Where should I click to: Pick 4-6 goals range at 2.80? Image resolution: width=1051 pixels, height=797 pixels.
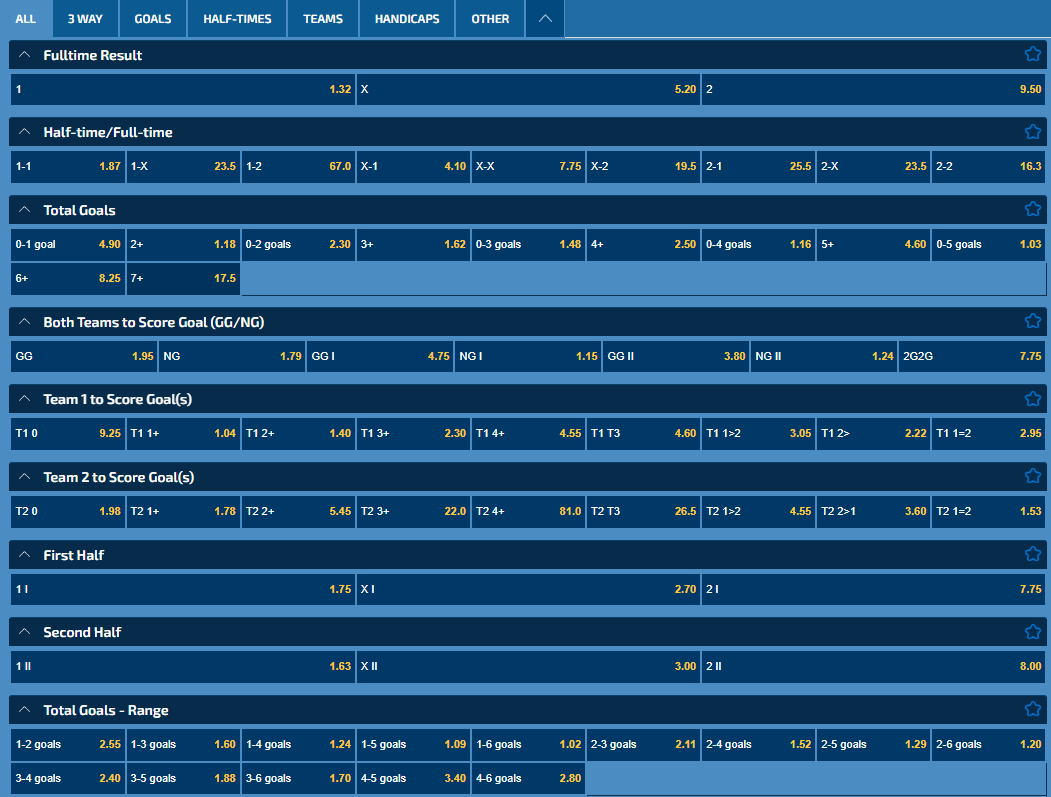tap(528, 778)
